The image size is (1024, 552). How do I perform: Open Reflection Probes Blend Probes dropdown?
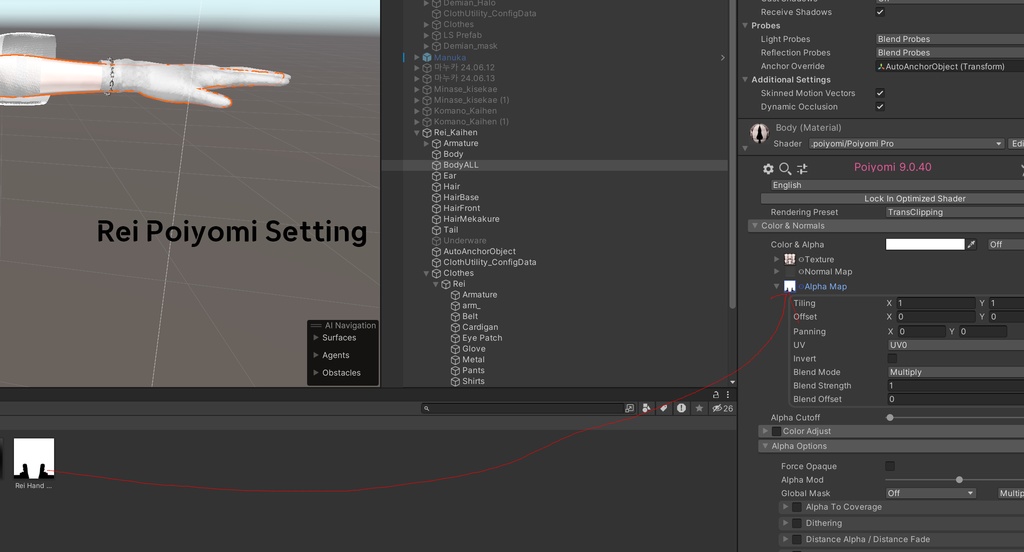(950, 53)
